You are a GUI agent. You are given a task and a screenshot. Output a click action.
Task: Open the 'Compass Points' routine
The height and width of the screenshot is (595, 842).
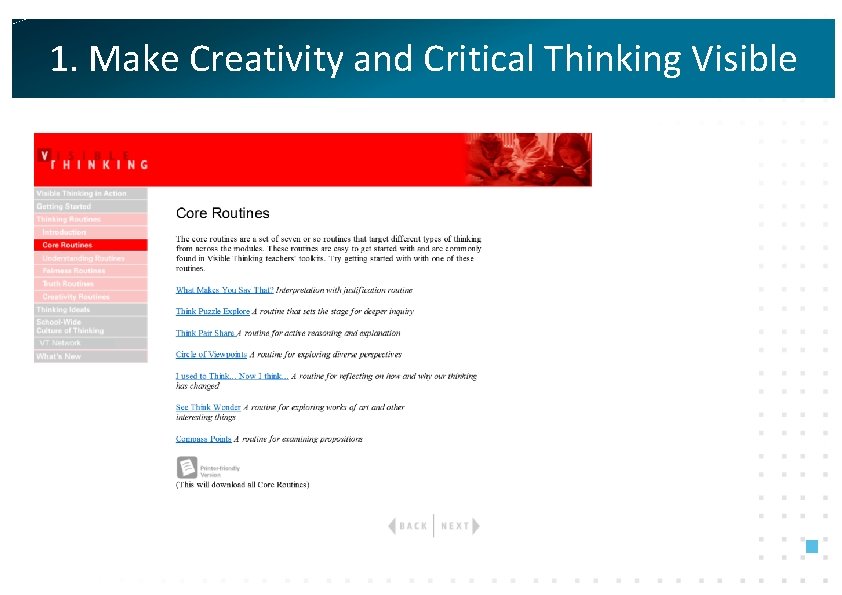pyautogui.click(x=204, y=438)
